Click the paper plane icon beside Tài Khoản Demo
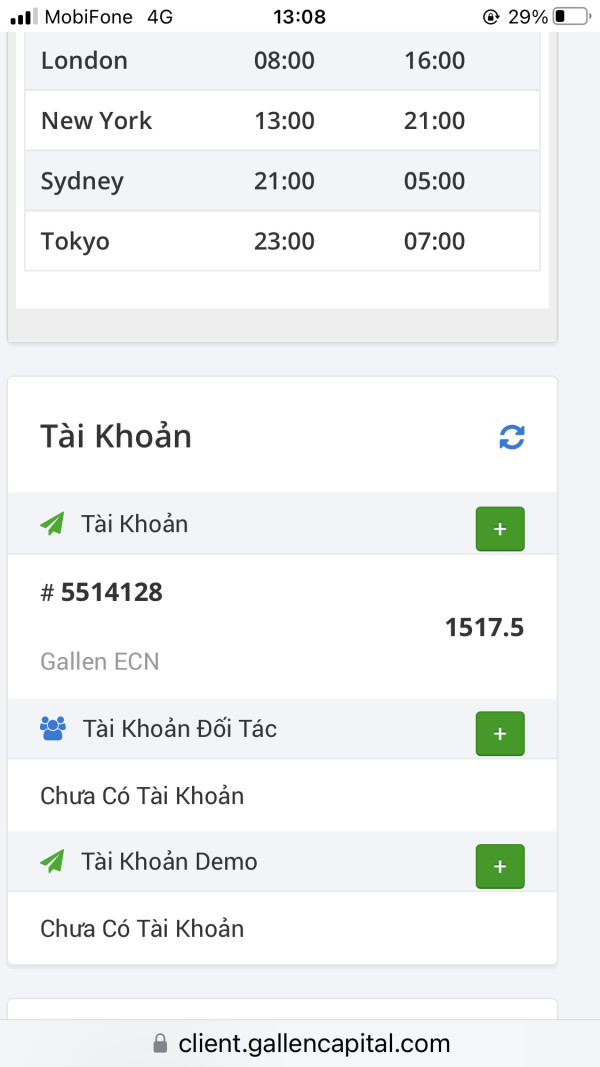 coord(52,861)
